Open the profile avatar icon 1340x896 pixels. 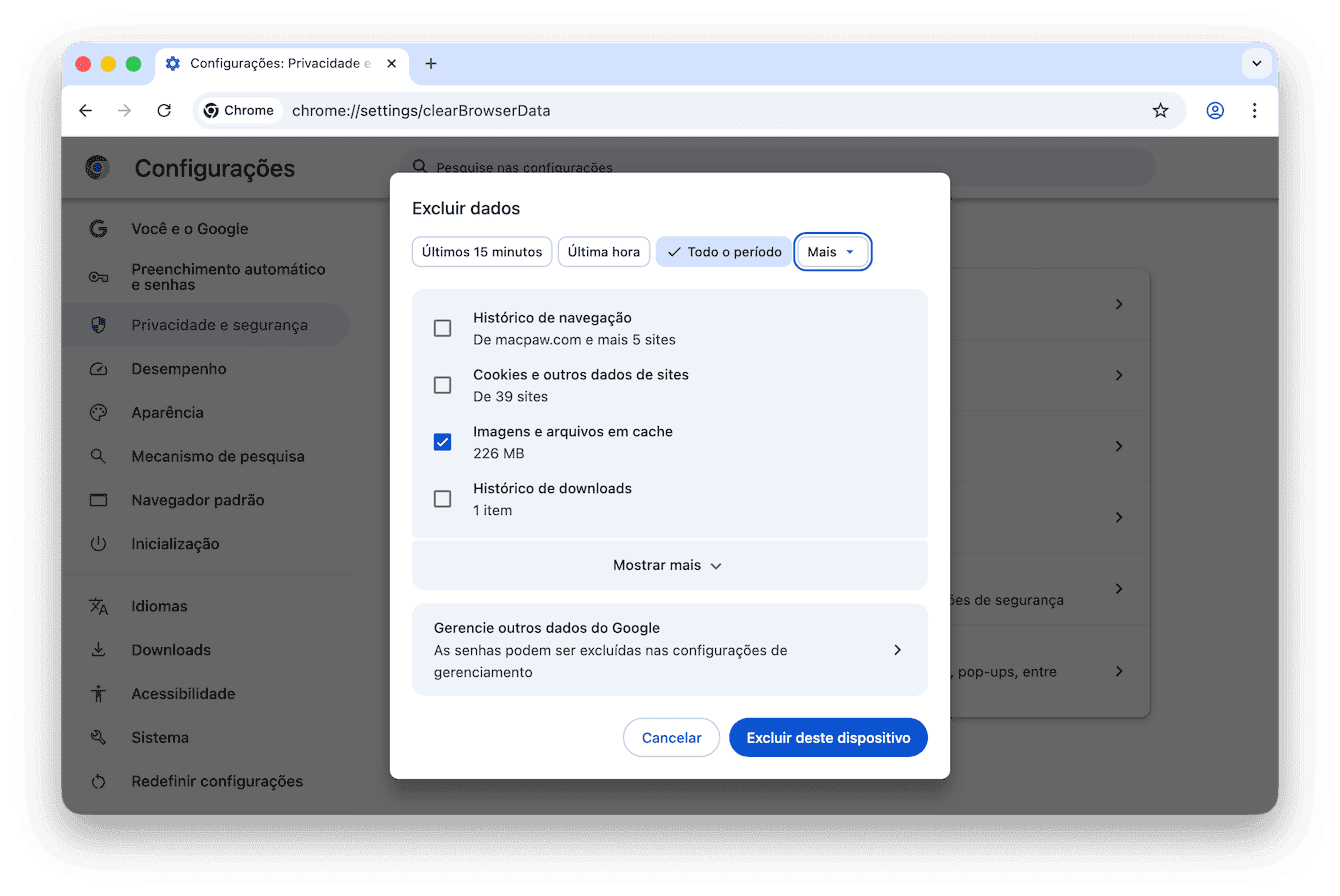point(1215,111)
